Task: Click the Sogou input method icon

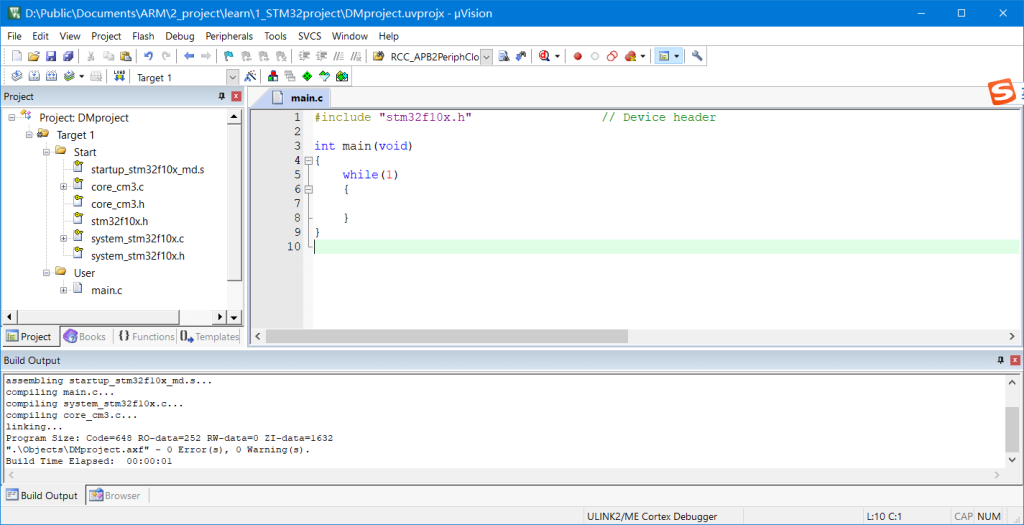Action: (x=1002, y=92)
